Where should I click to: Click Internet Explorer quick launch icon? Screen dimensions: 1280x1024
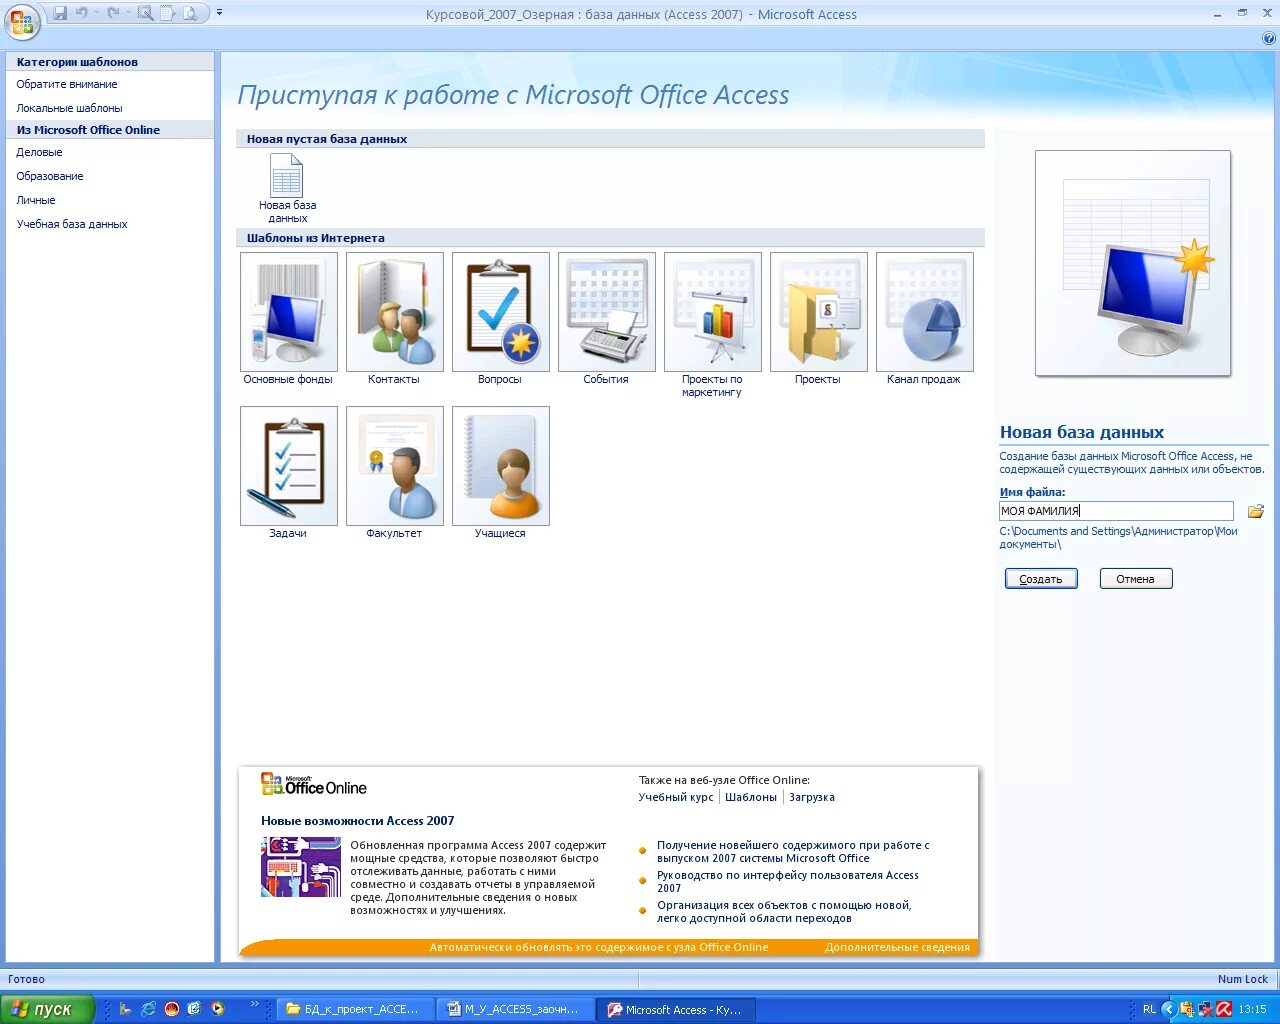(148, 1009)
